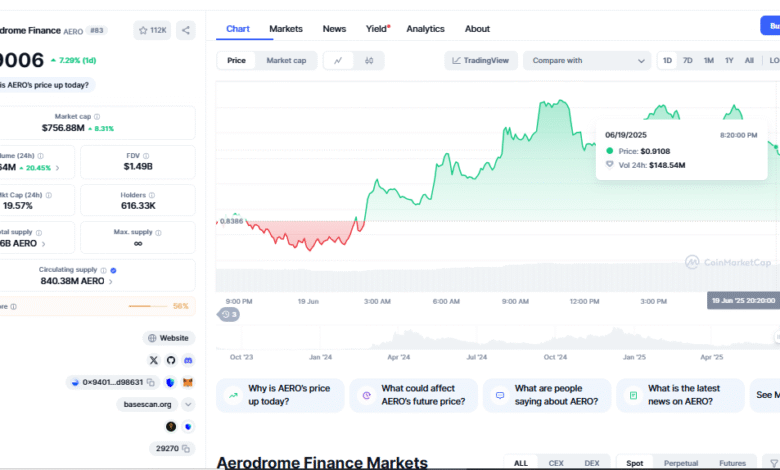780x470 pixels.
Task: Click the blue round wallet icon
Action: coord(188,426)
